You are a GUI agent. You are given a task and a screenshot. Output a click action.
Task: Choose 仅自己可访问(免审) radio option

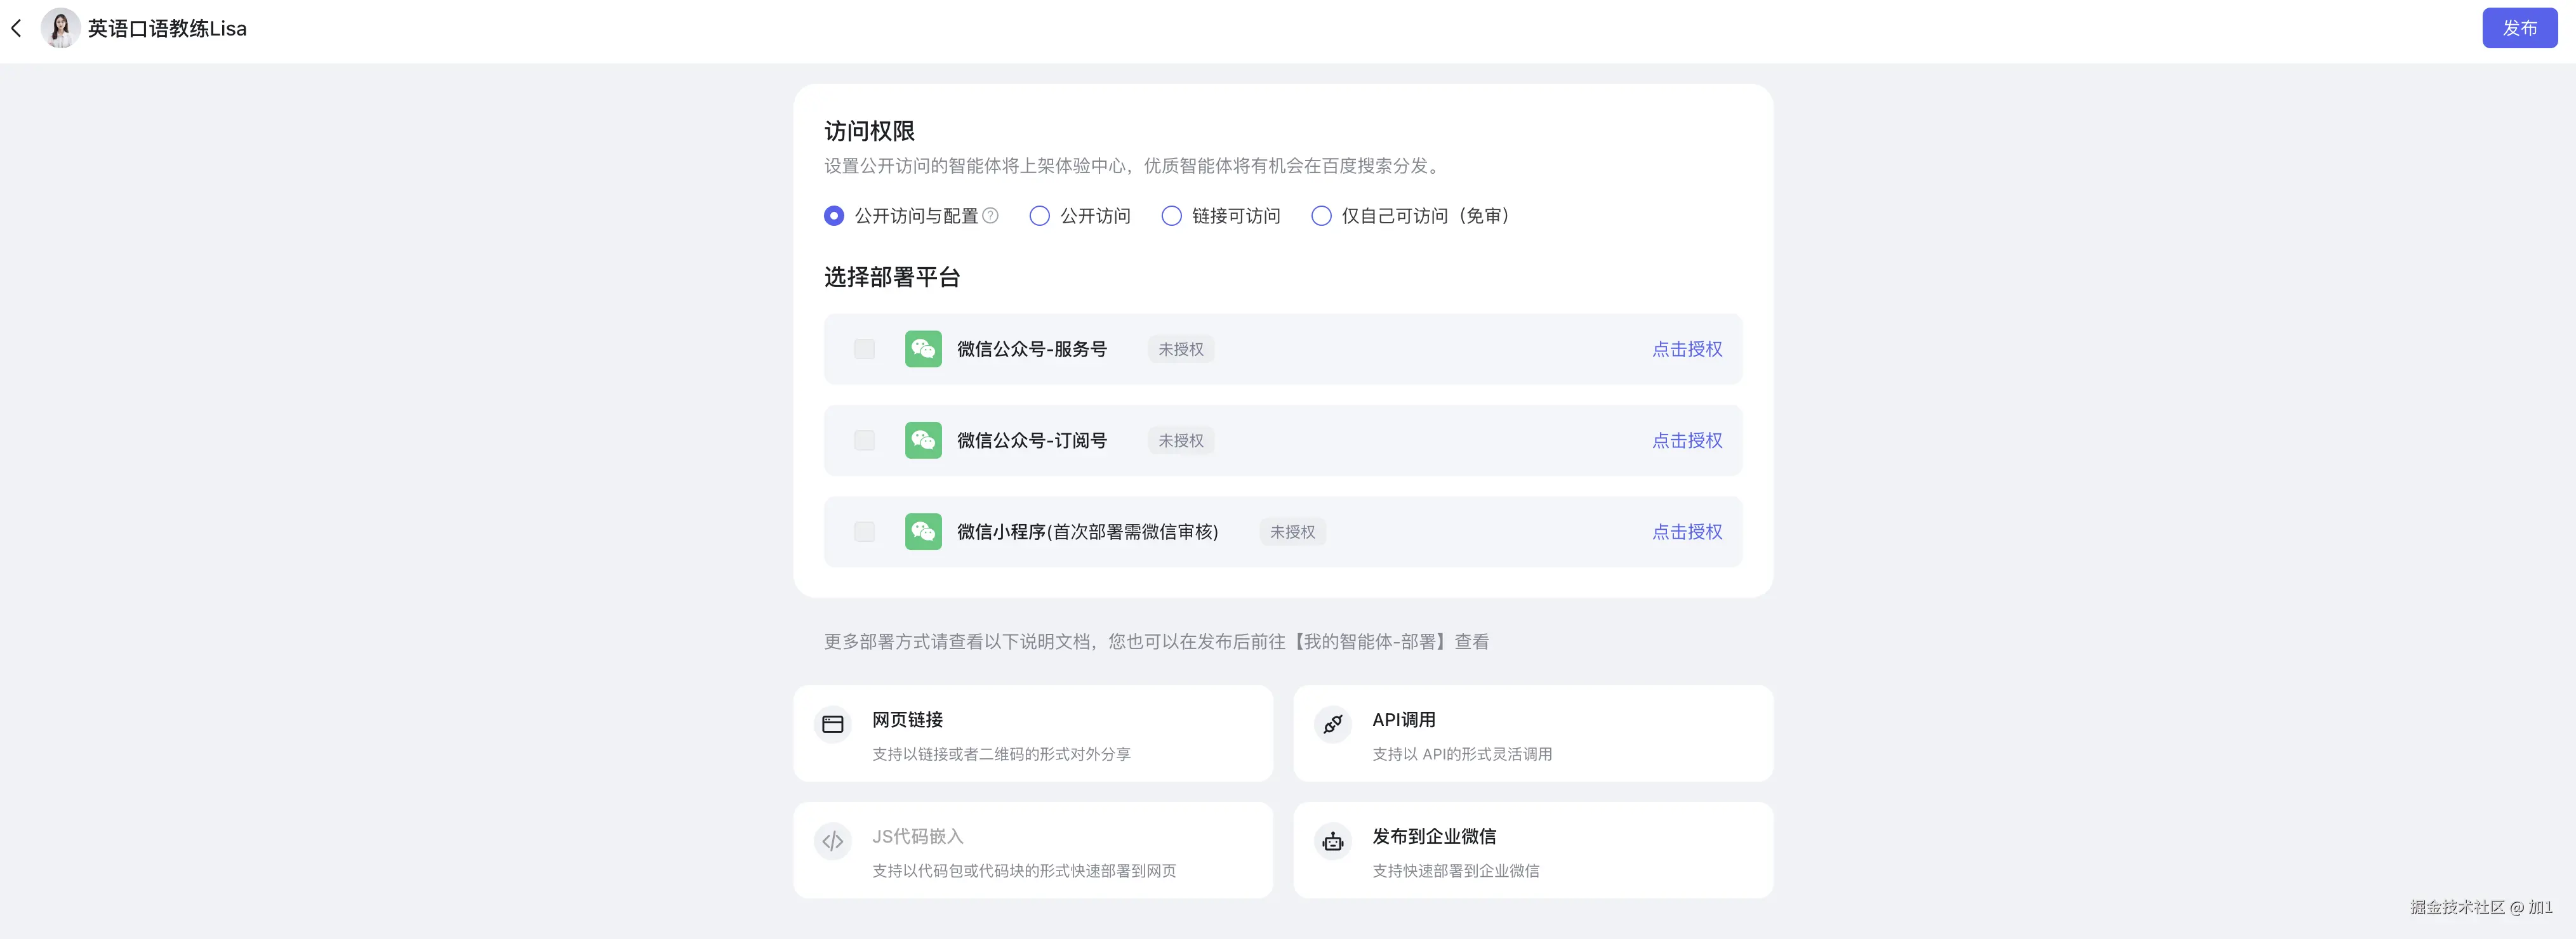(x=1322, y=216)
